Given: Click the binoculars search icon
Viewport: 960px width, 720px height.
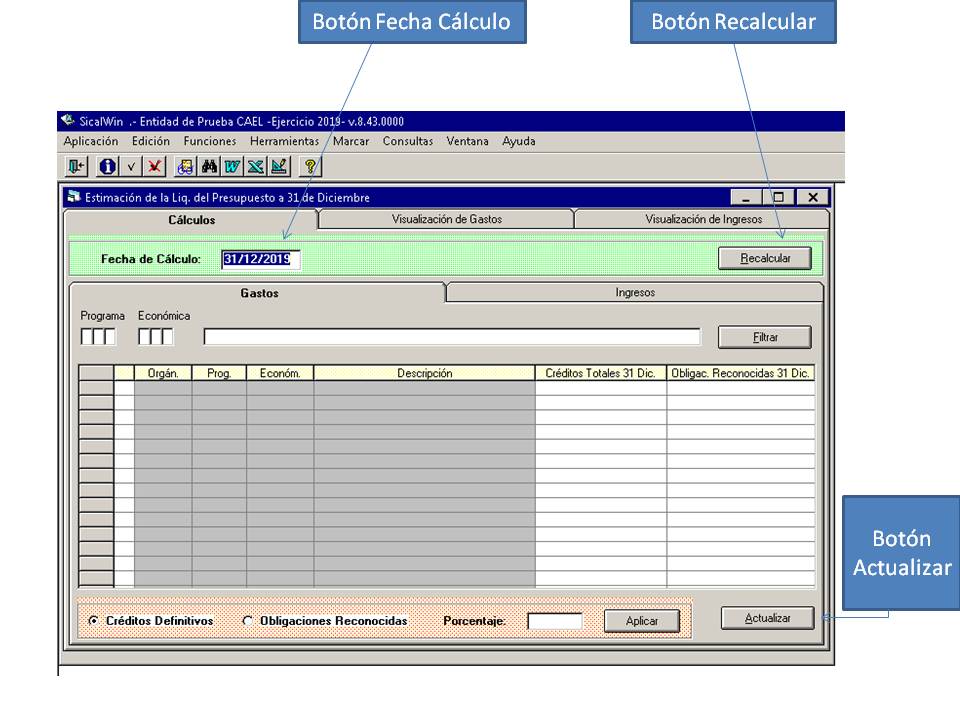Looking at the screenshot, I should click(209, 167).
